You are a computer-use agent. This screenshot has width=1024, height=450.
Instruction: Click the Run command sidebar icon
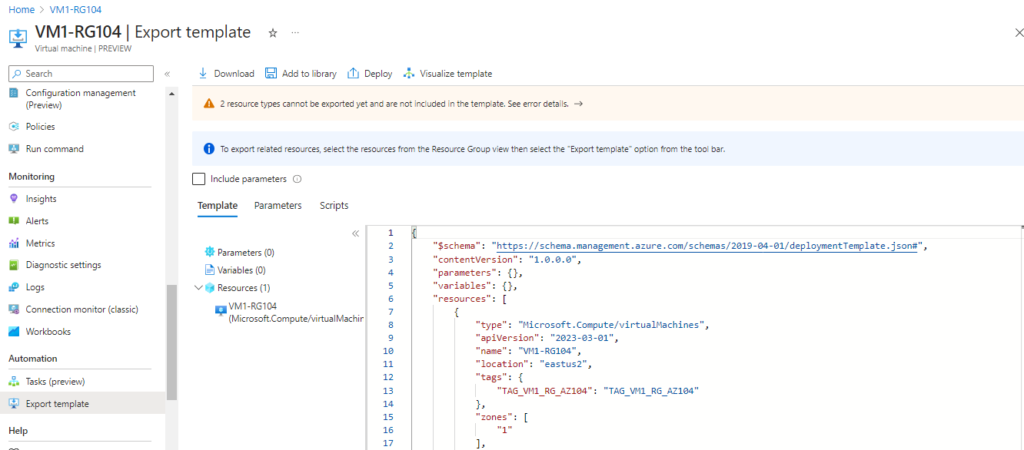(14, 149)
